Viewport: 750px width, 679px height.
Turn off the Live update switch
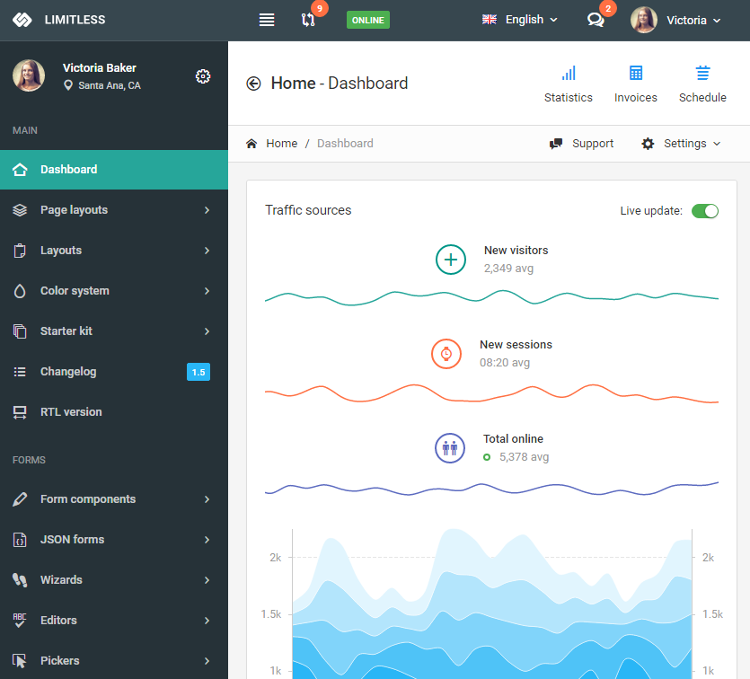coord(705,211)
